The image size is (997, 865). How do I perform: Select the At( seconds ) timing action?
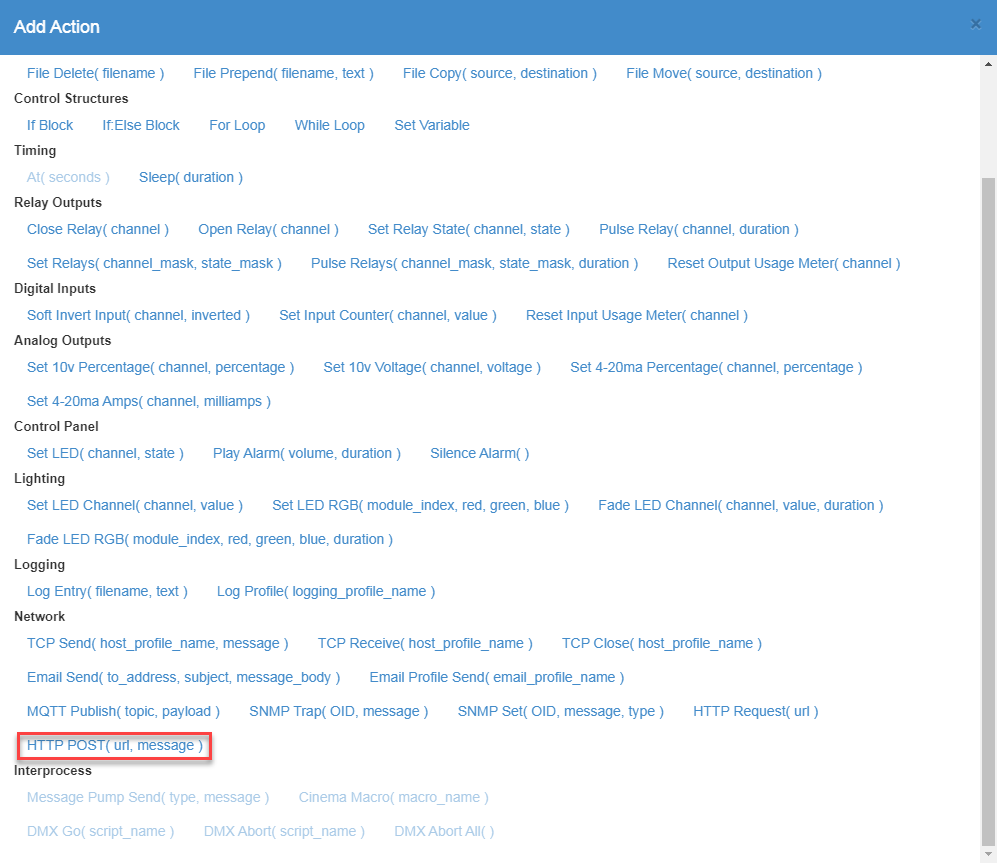68,177
